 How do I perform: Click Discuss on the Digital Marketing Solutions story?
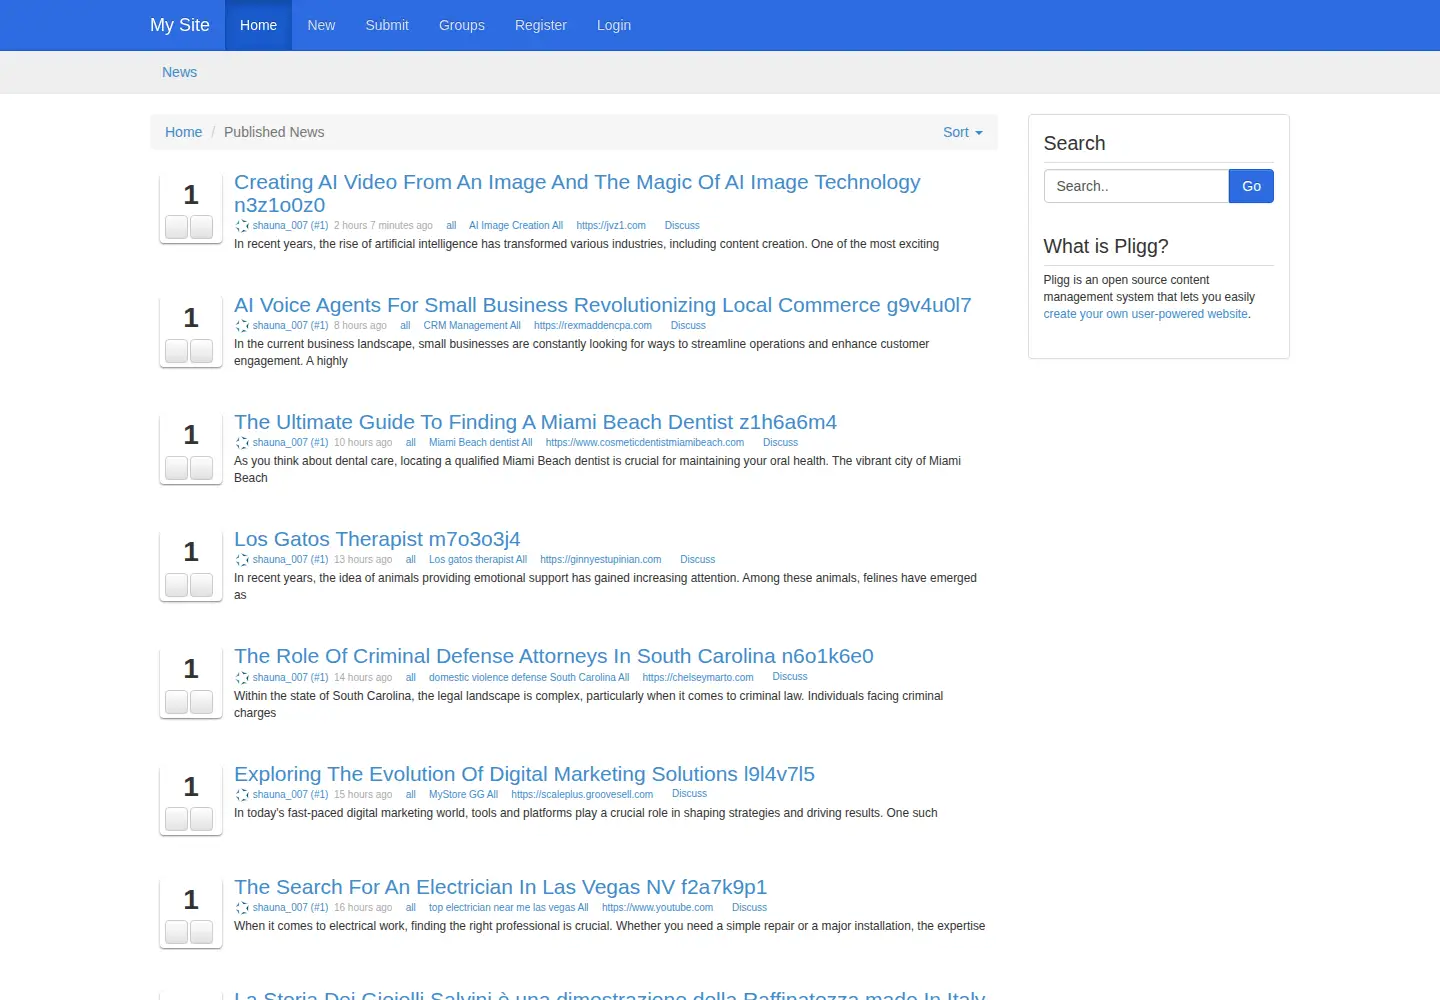pos(689,794)
